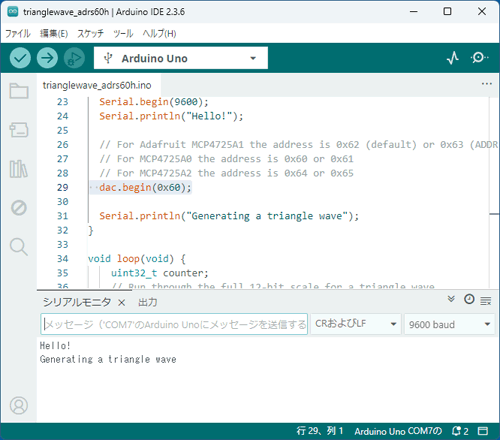Image resolution: width=500 pixels, height=440 pixels.
Task: Switch to the 出力 tab
Action: (x=148, y=302)
